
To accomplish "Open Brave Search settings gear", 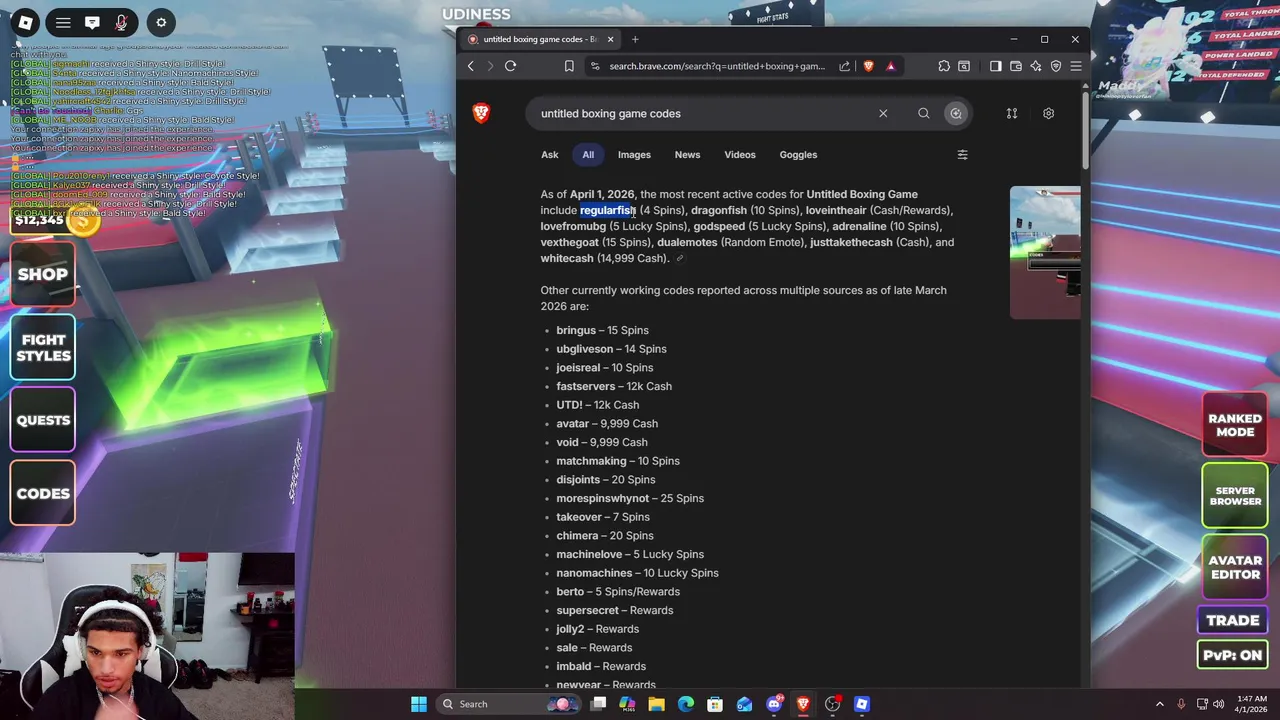I will (1048, 114).
